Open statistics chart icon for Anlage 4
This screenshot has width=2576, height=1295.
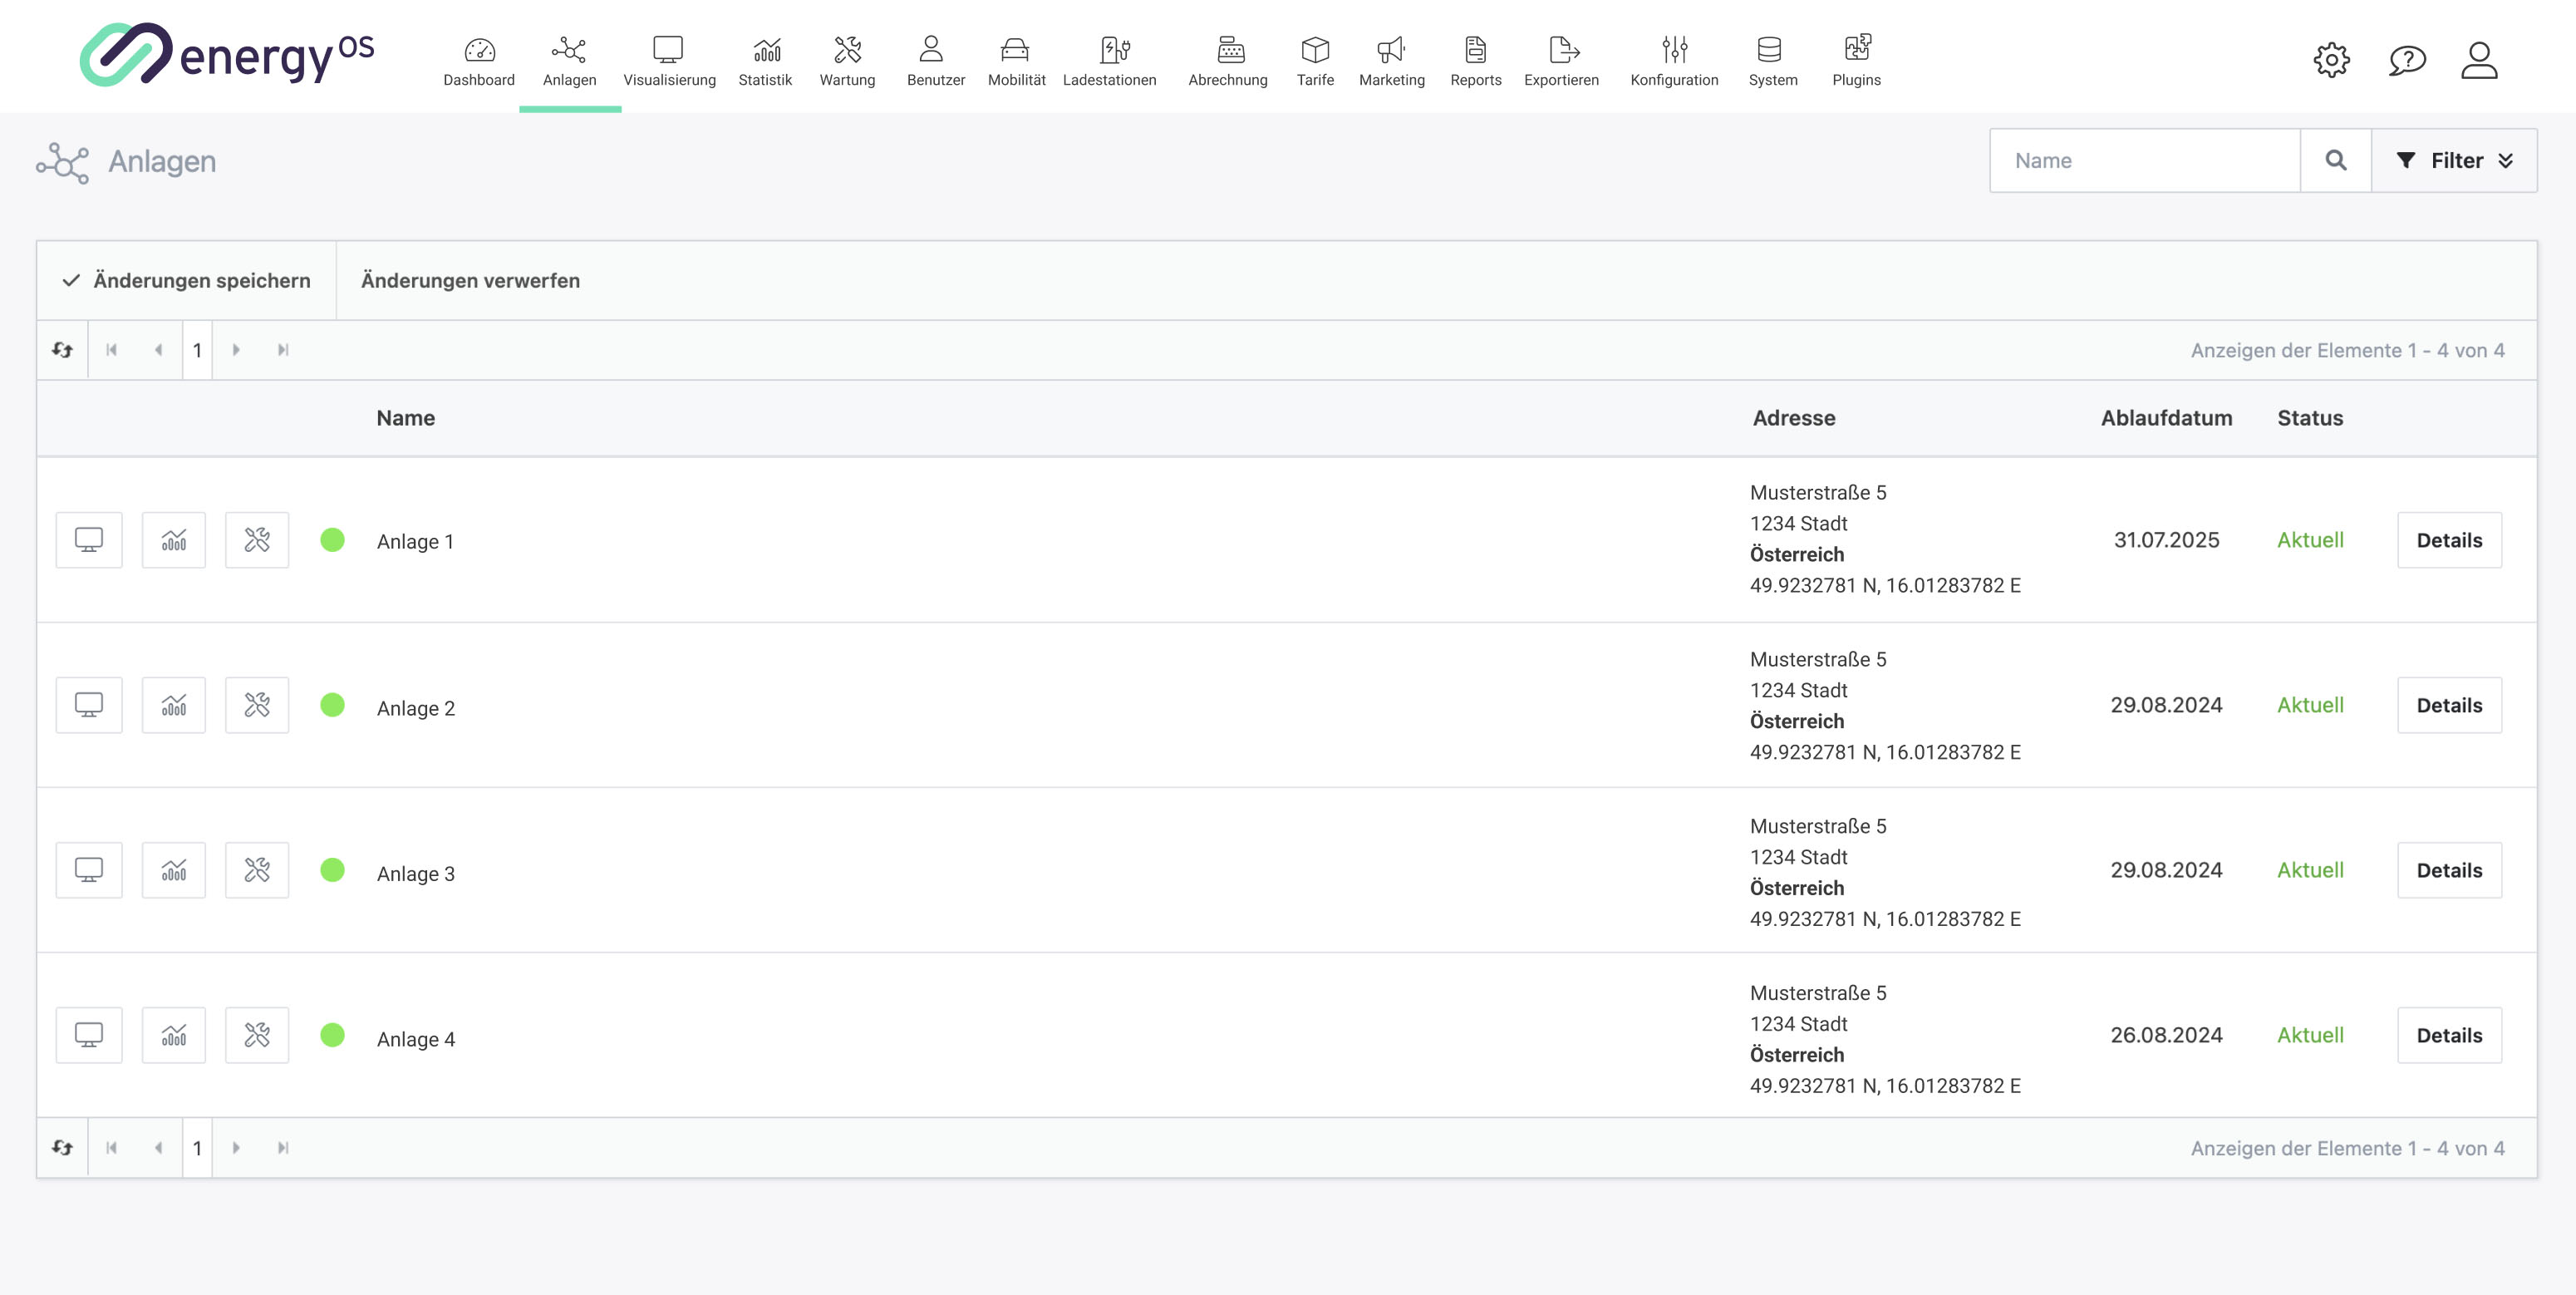pyautogui.click(x=174, y=1035)
